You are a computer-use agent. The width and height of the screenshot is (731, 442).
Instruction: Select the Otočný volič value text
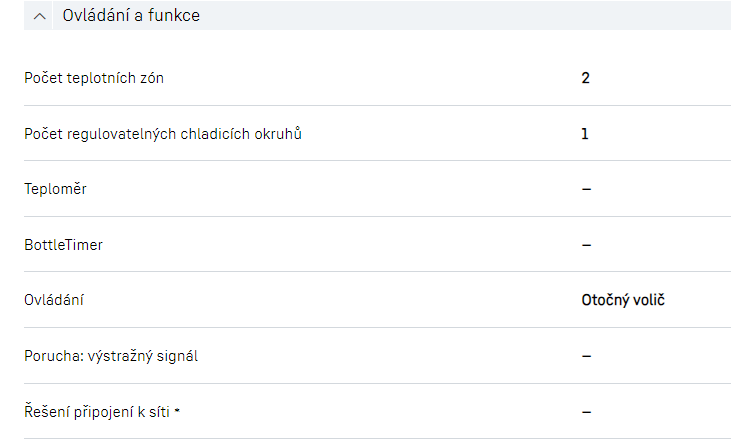click(x=623, y=299)
